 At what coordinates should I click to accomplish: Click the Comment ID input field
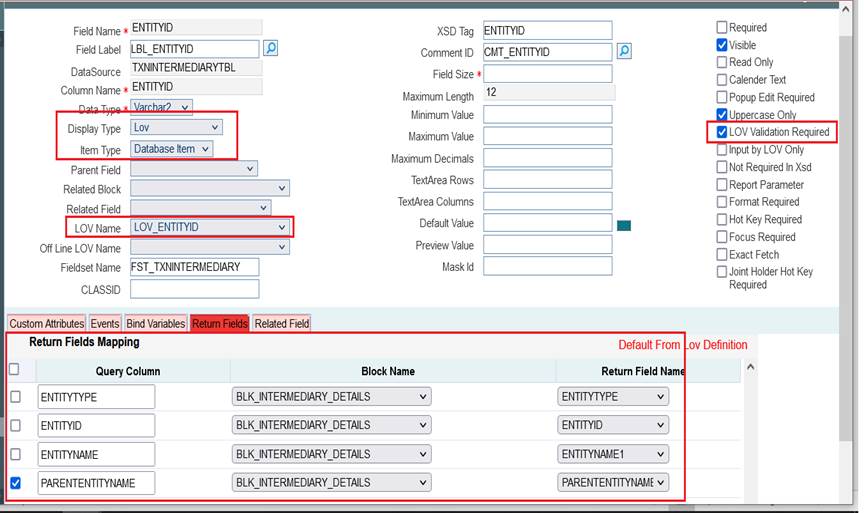[548, 52]
